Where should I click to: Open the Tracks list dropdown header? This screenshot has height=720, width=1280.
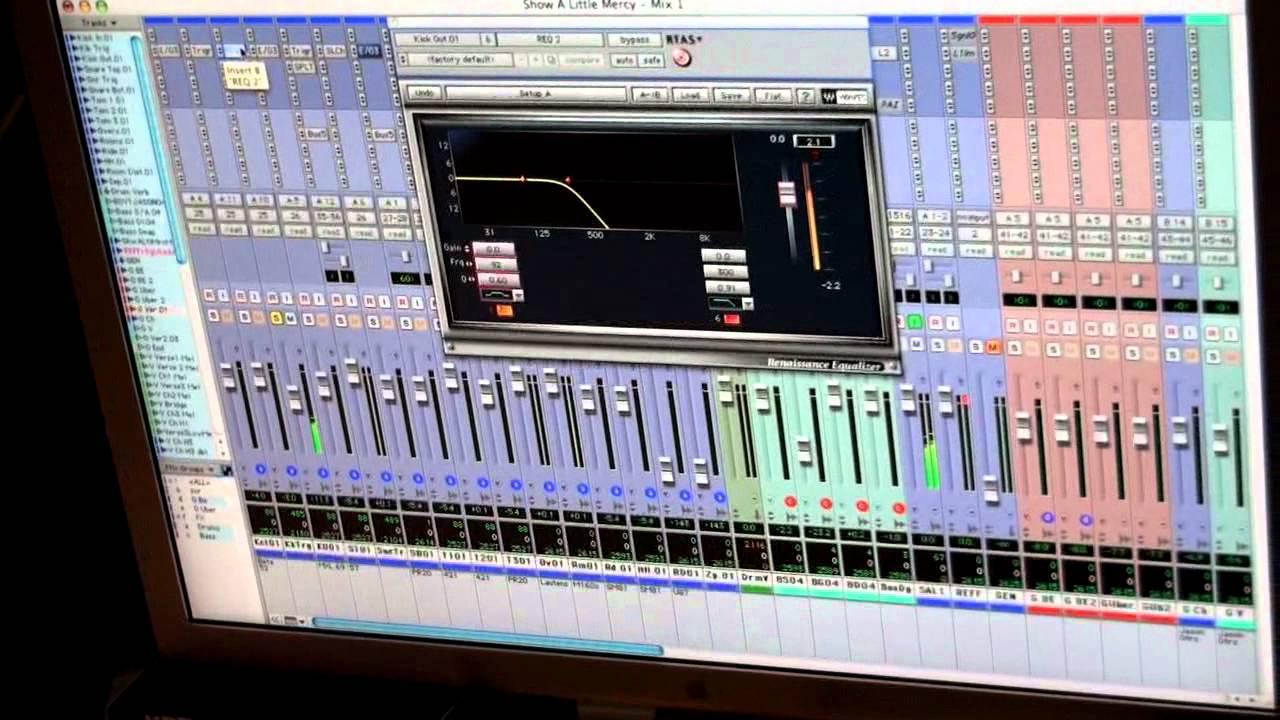click(98, 22)
